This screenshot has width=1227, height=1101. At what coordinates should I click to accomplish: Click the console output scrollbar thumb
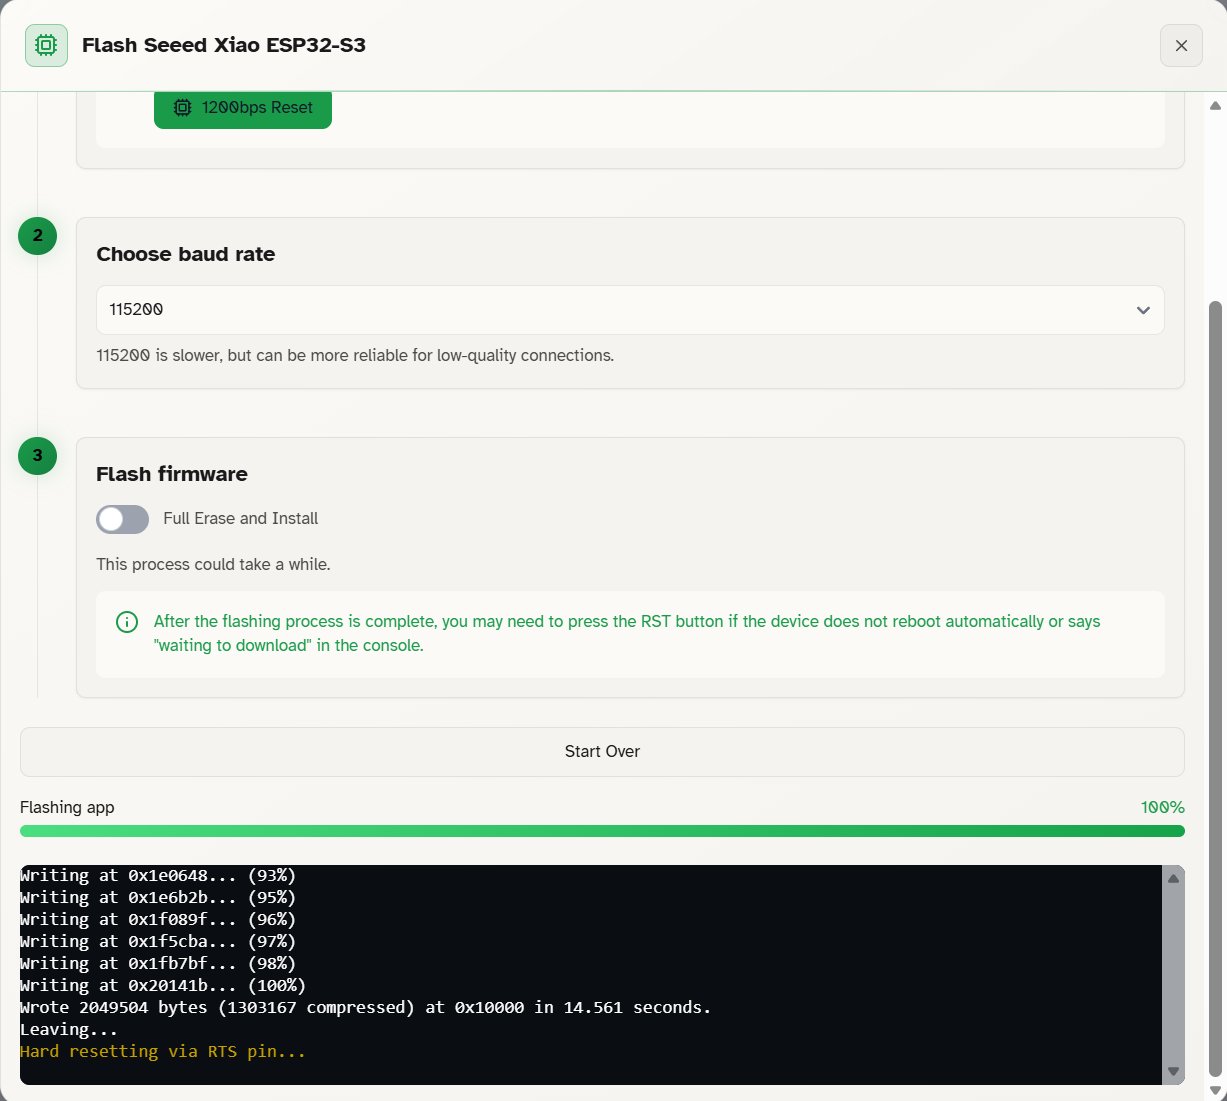click(1173, 975)
